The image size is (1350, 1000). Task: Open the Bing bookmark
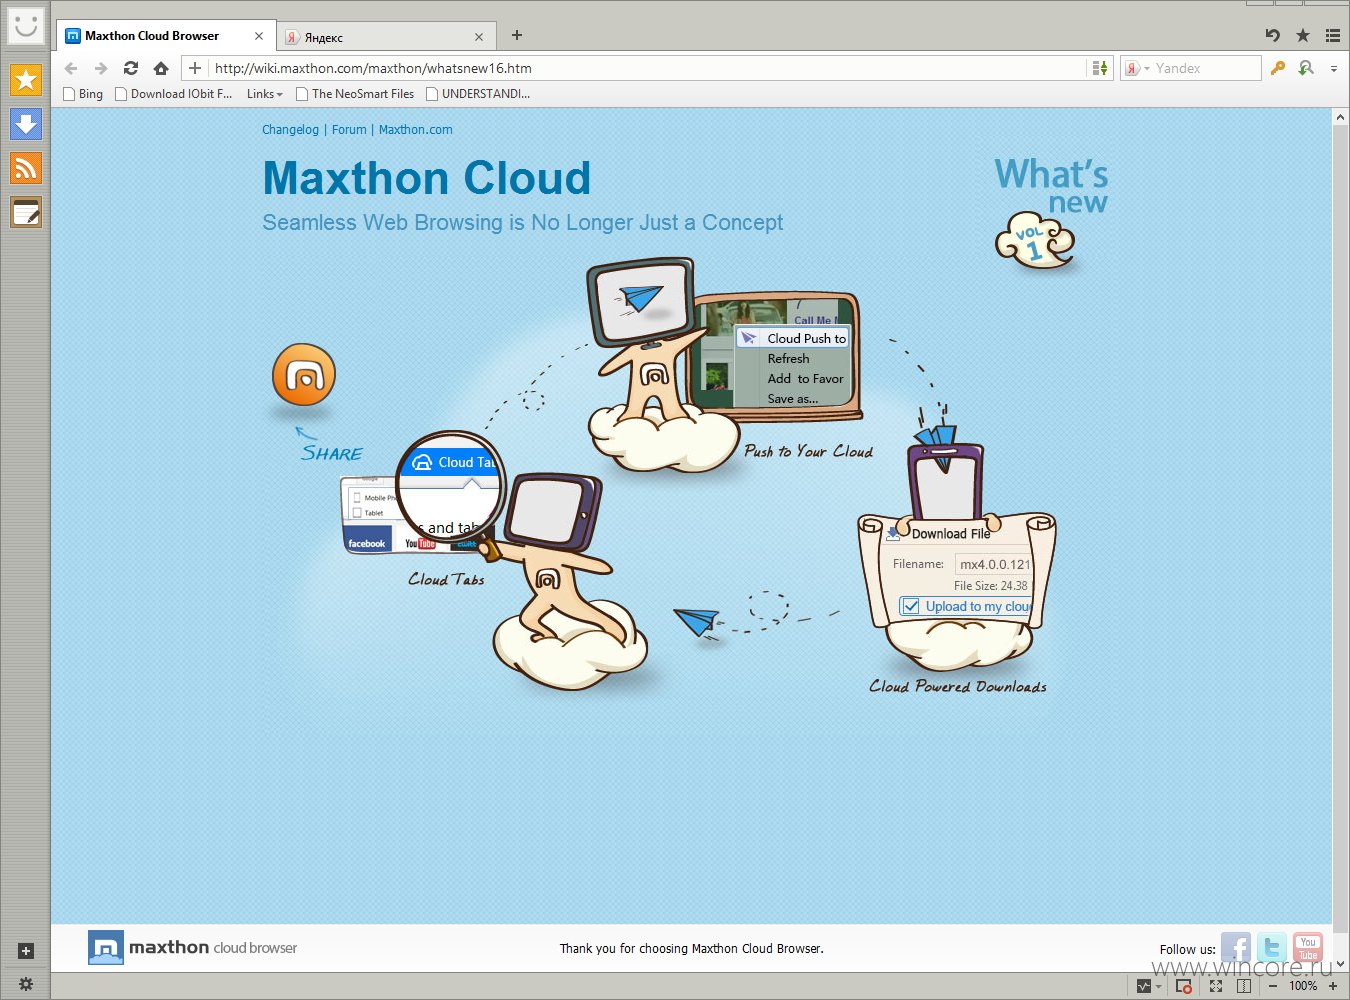pos(83,94)
